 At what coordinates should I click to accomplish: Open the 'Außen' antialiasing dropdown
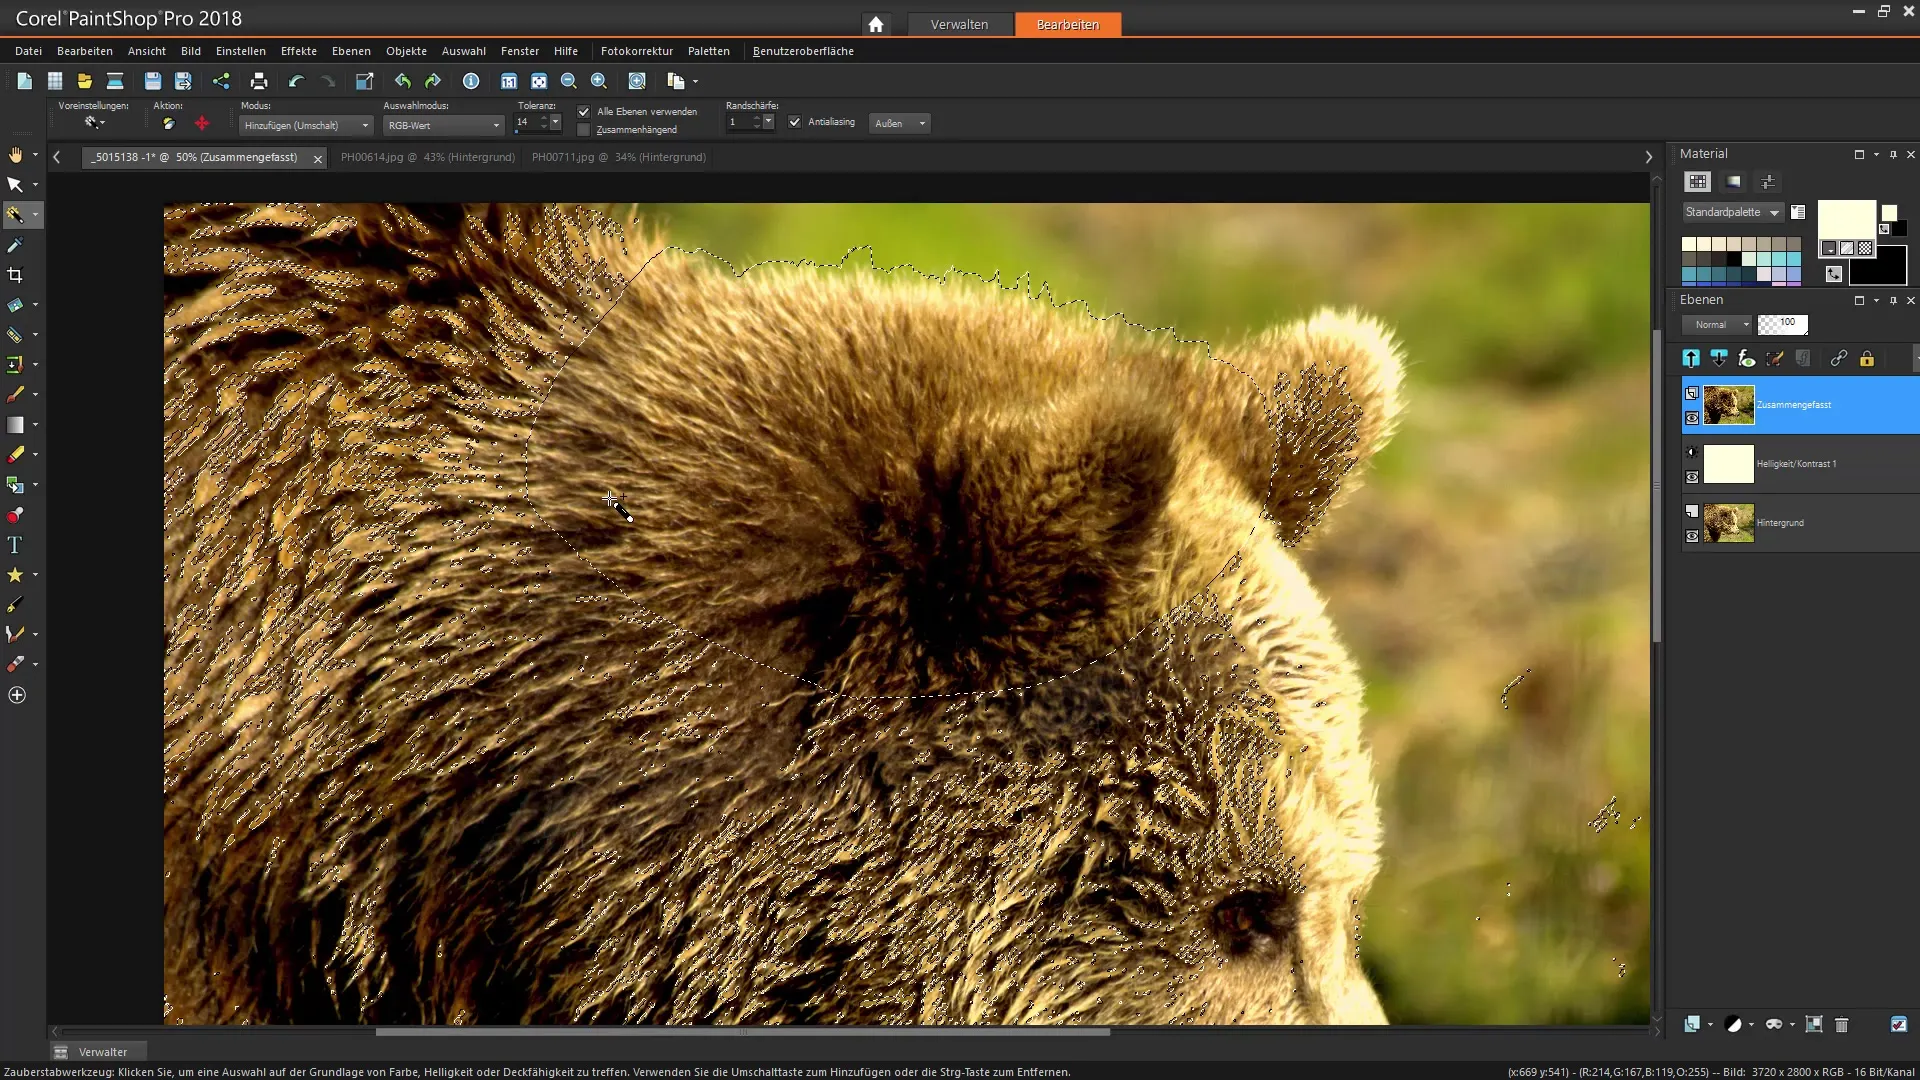tap(899, 123)
